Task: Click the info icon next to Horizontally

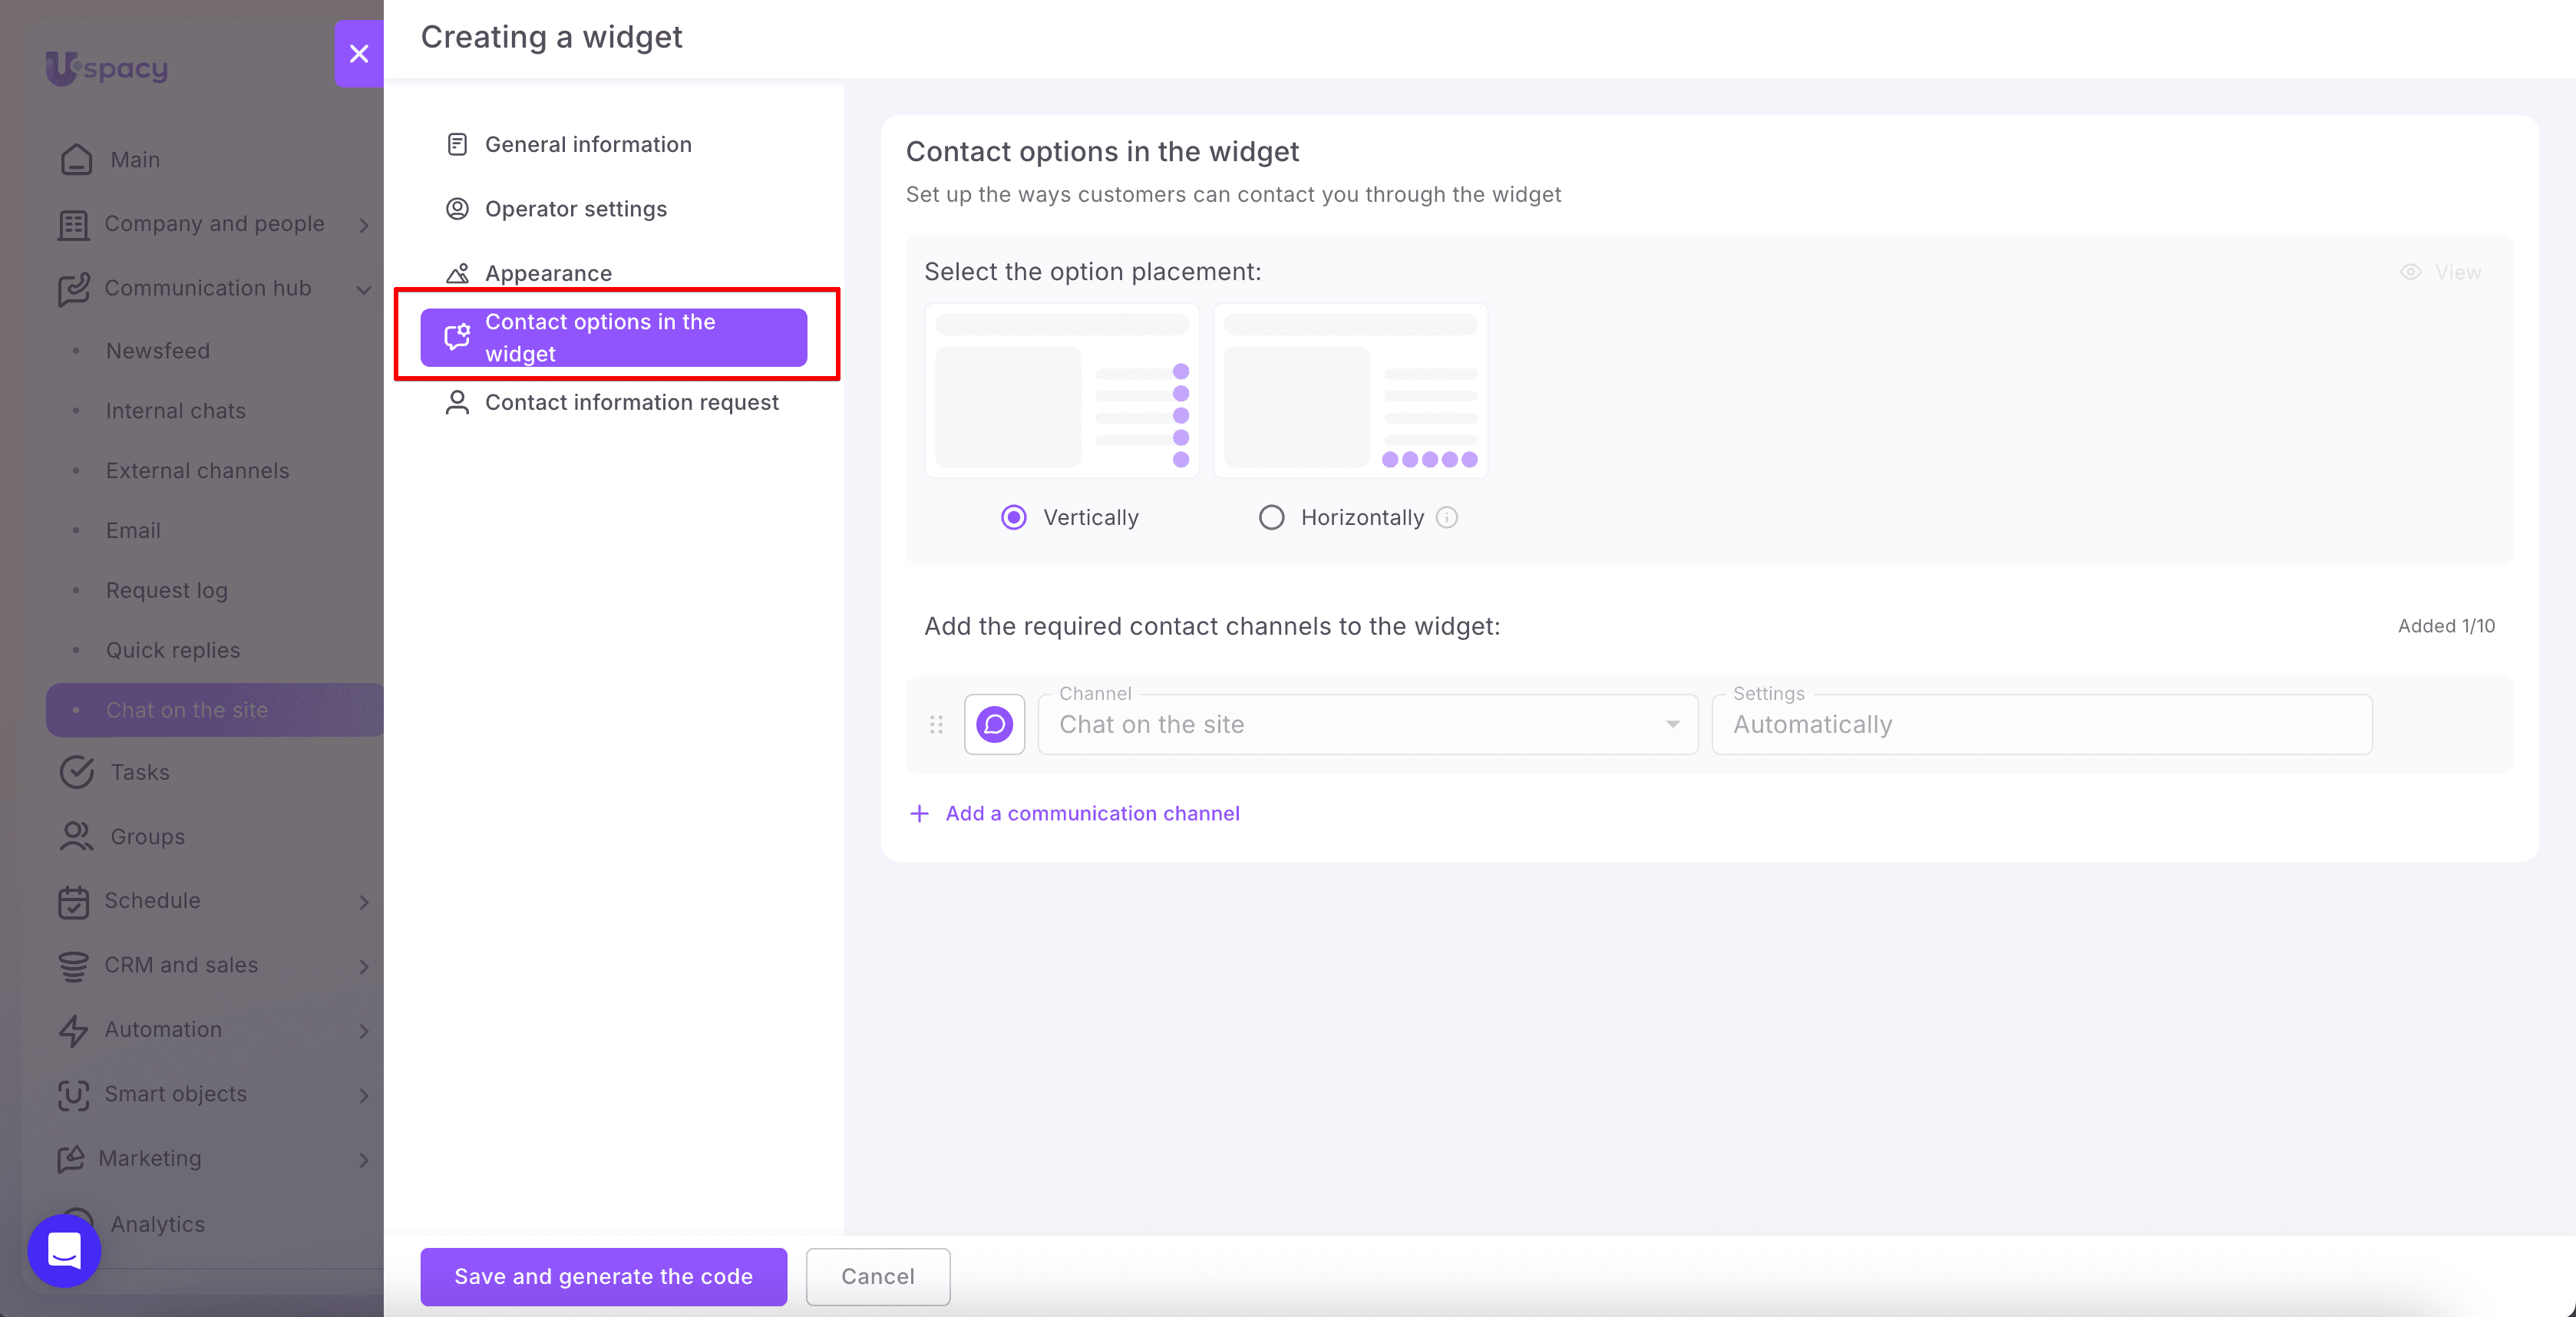Action: tap(1447, 517)
